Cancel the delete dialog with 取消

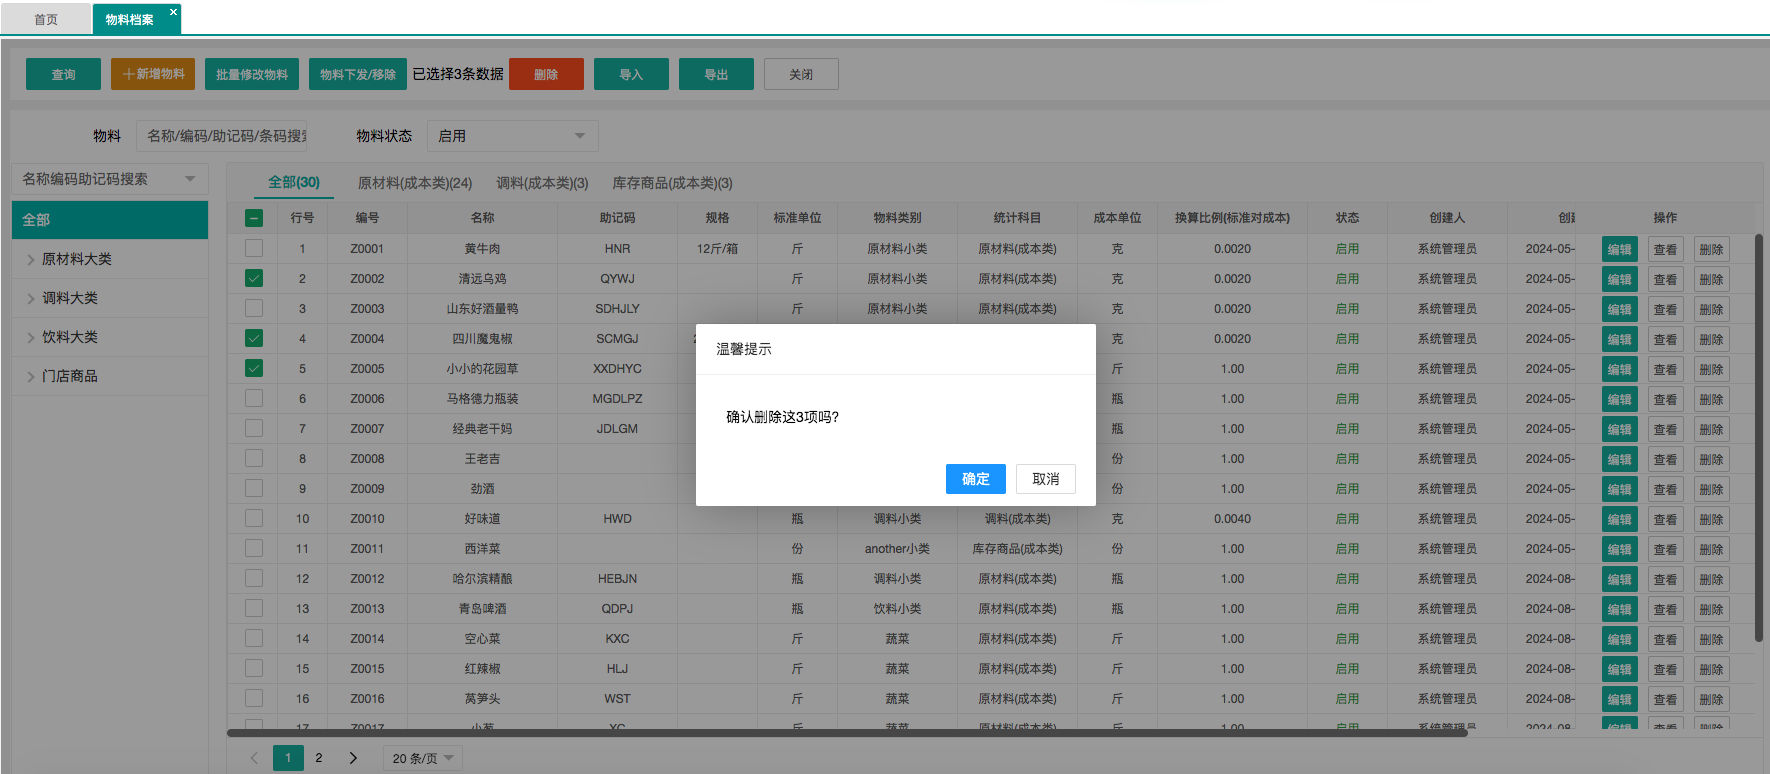click(x=1045, y=479)
